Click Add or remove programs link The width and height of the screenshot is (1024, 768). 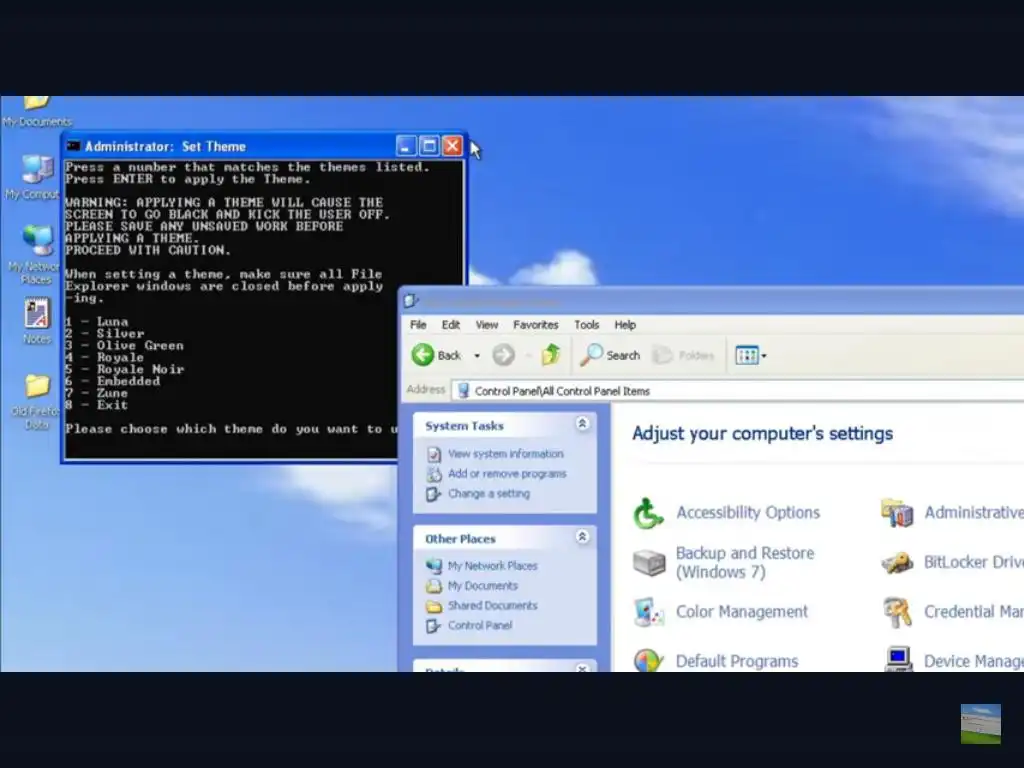click(x=507, y=473)
